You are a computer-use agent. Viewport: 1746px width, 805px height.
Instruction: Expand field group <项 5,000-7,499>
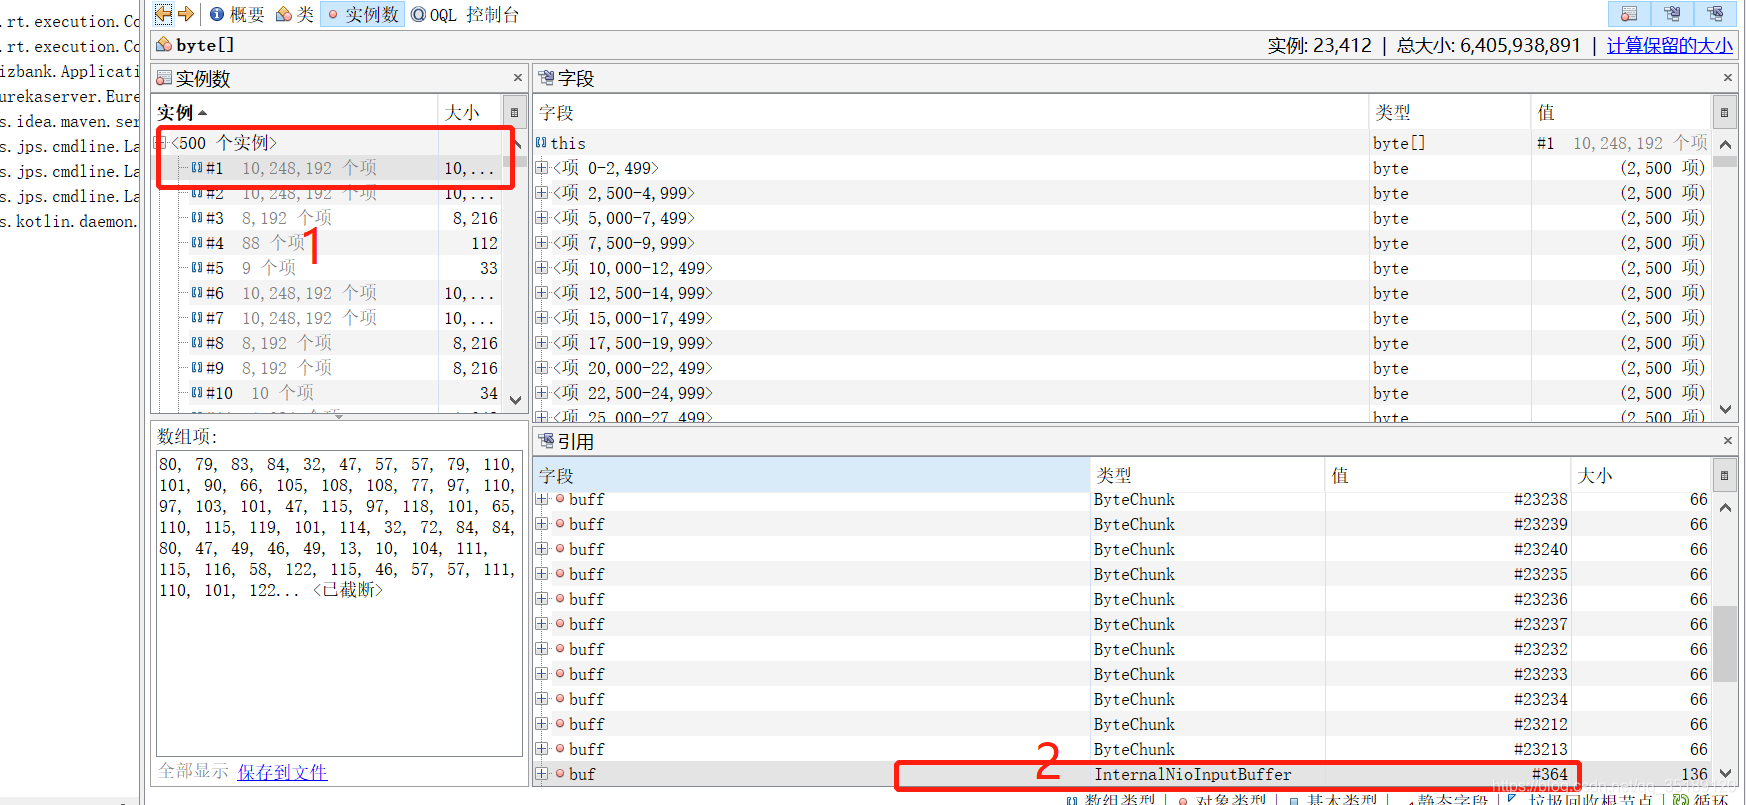pos(542,218)
